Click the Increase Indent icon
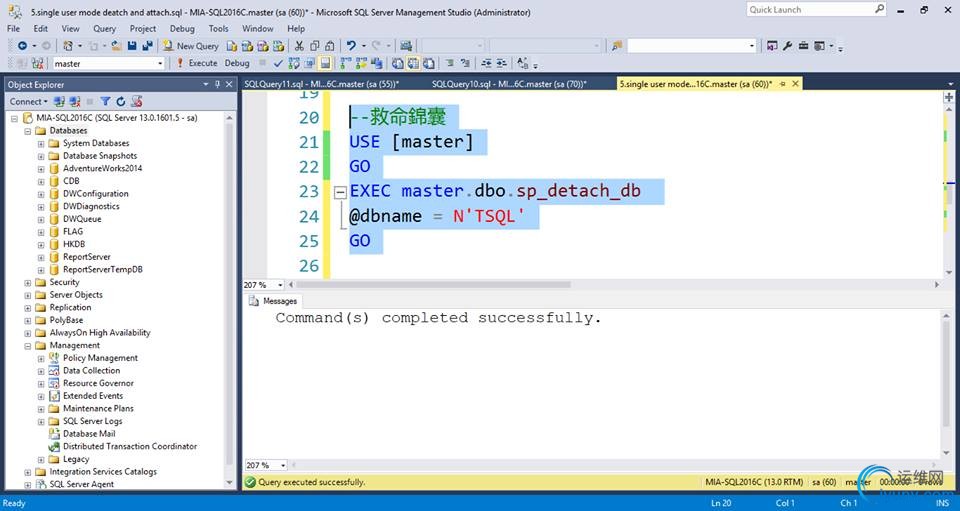The image size is (960, 511). [503, 63]
